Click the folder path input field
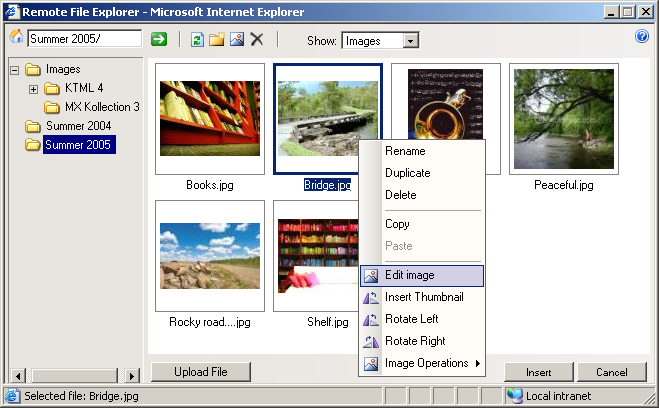The width and height of the screenshot is (659, 408). 84,39
